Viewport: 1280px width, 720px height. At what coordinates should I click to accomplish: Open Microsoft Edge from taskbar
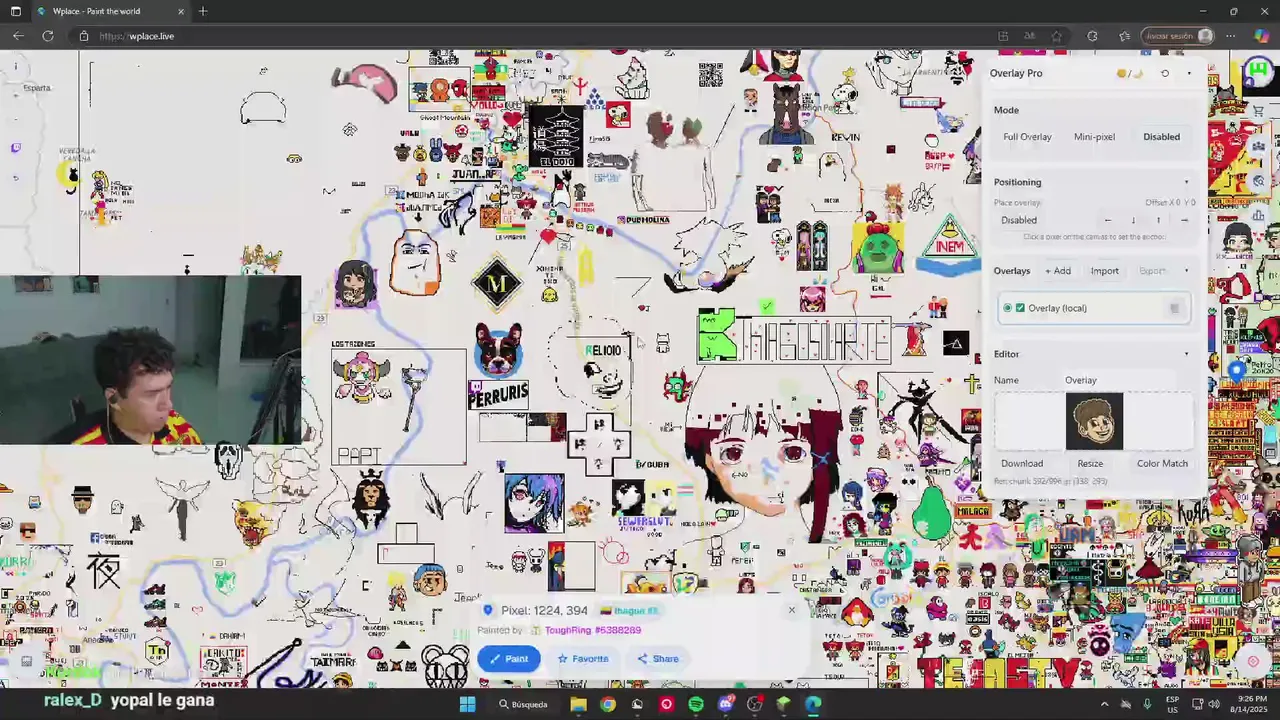pos(813,704)
